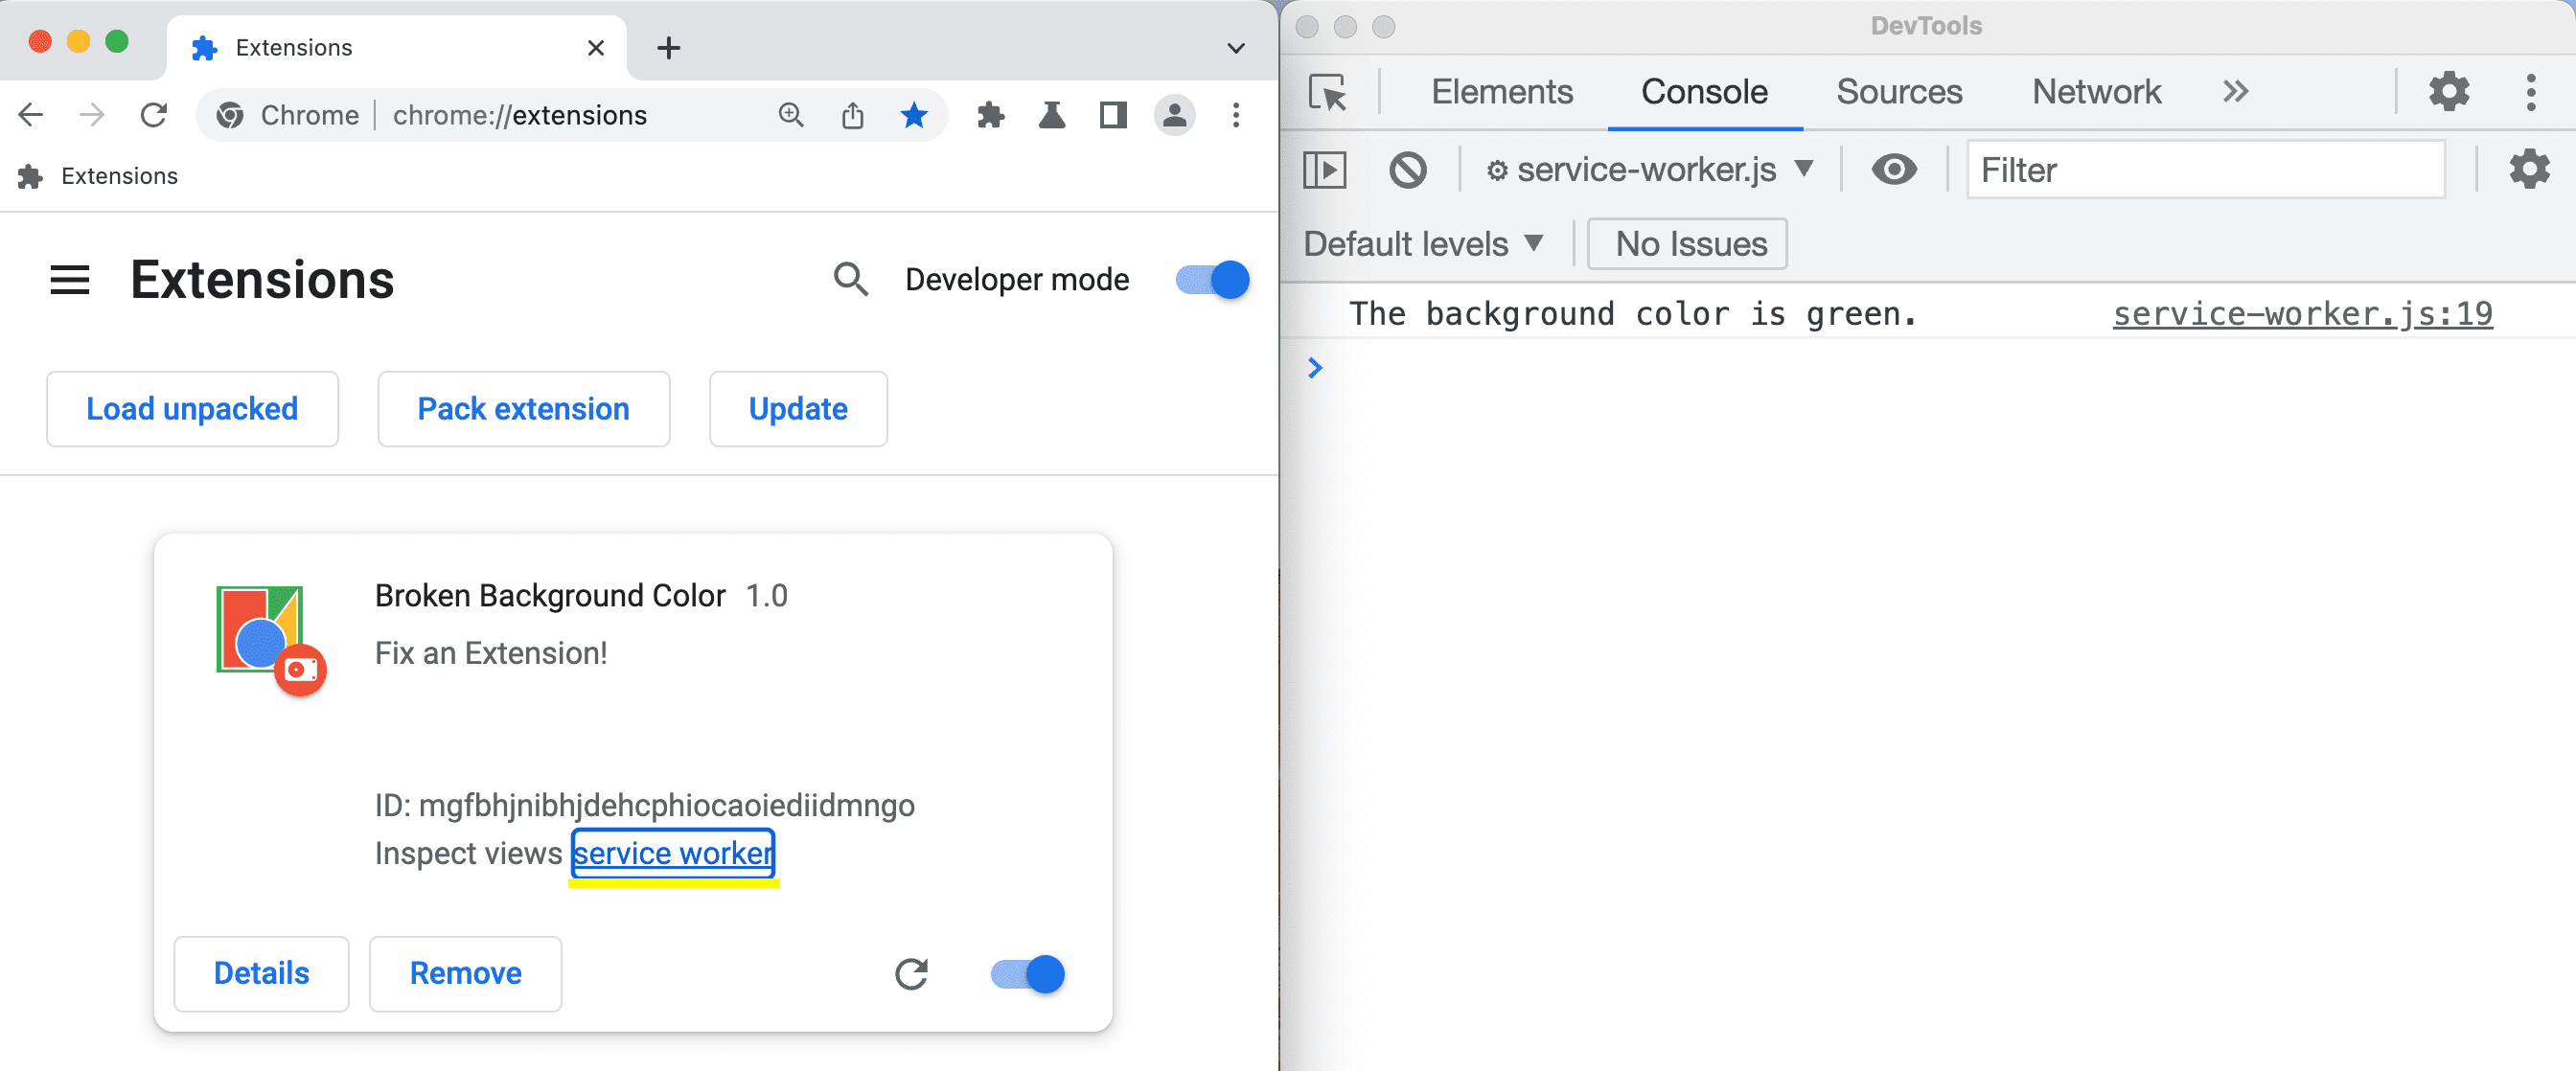This screenshot has width=2576, height=1071.
Task: Click the eye/visibility toggle icon in console
Action: click(x=1893, y=170)
